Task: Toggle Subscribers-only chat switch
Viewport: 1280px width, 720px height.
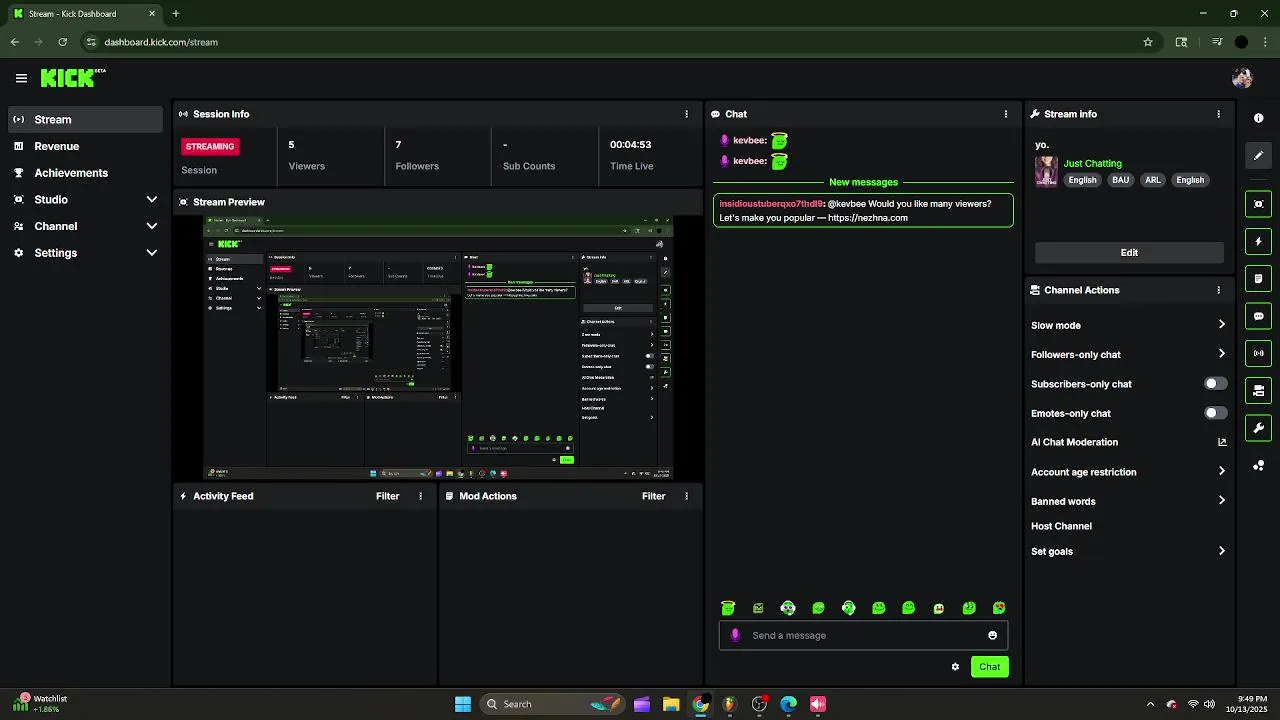Action: pos(1215,384)
